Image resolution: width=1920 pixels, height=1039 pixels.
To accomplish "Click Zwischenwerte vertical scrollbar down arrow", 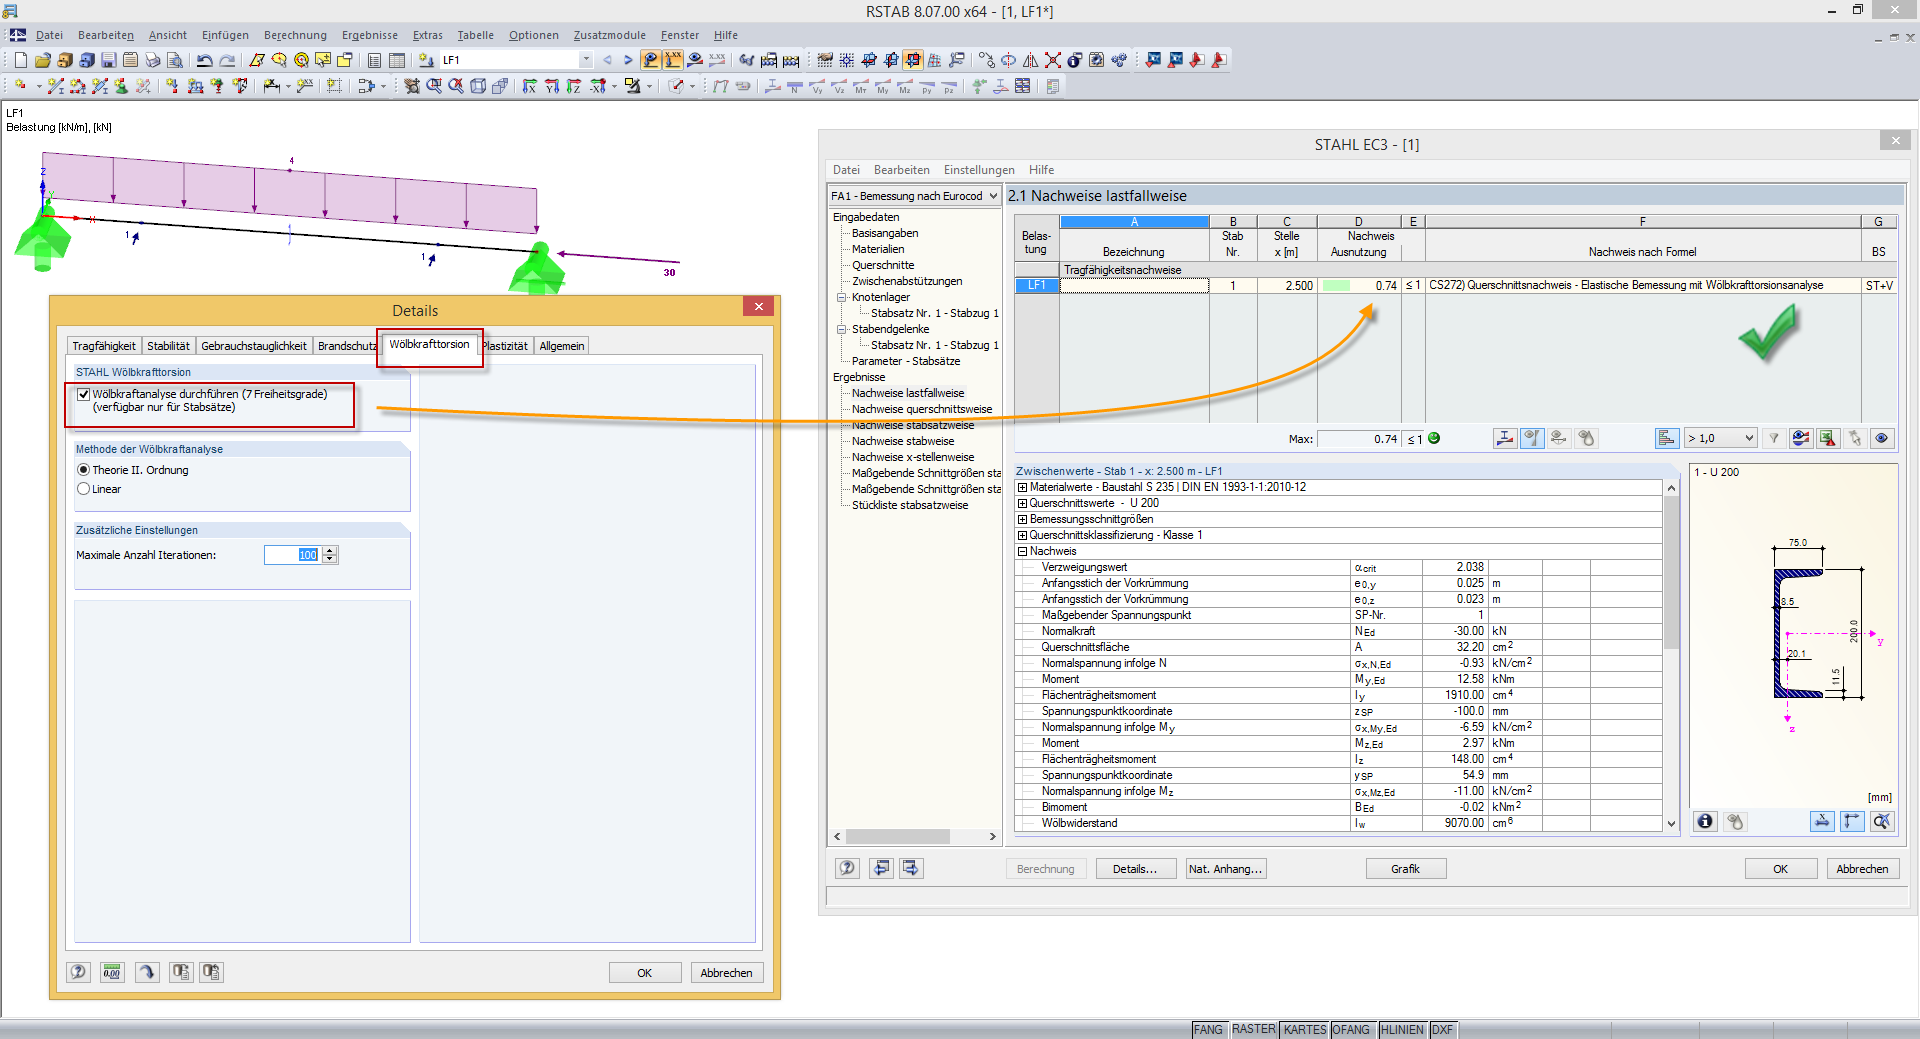I will point(1671,824).
